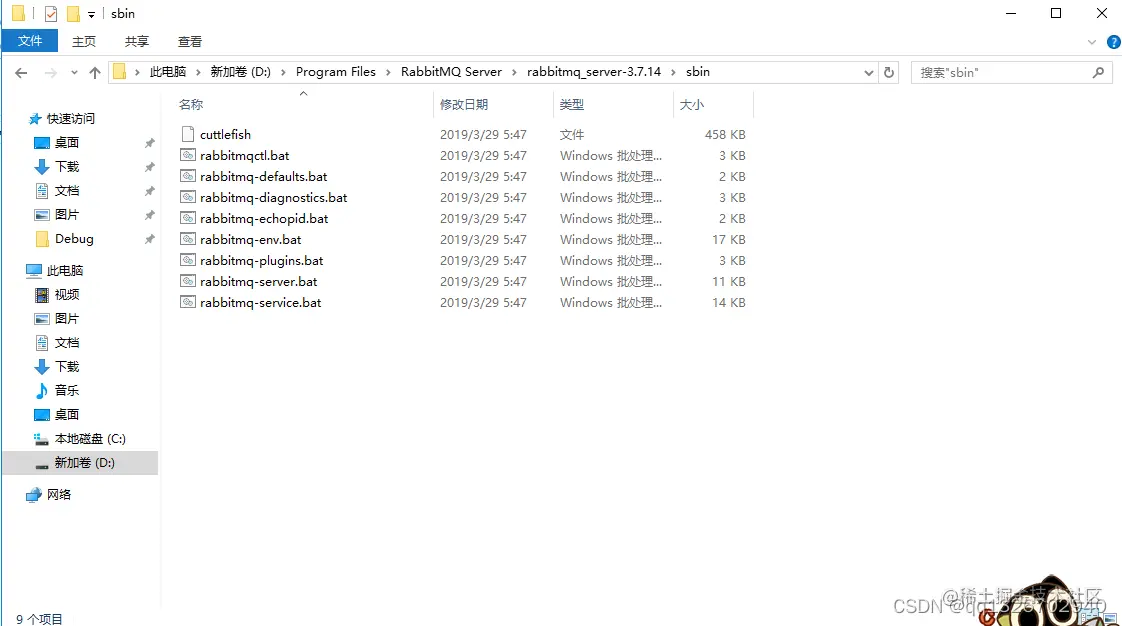Select the rabbitmqctl.bat file icon

(187, 155)
